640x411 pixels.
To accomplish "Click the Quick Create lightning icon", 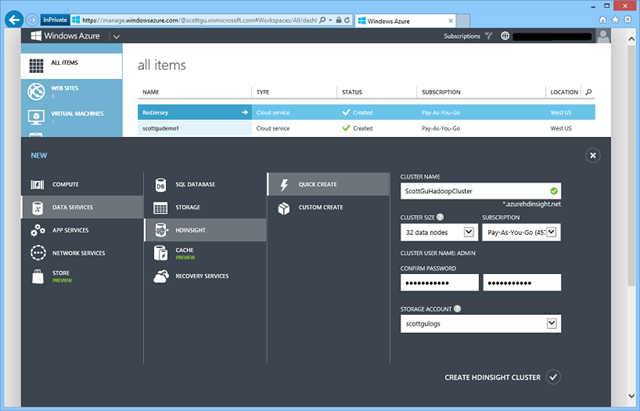I will tap(284, 184).
